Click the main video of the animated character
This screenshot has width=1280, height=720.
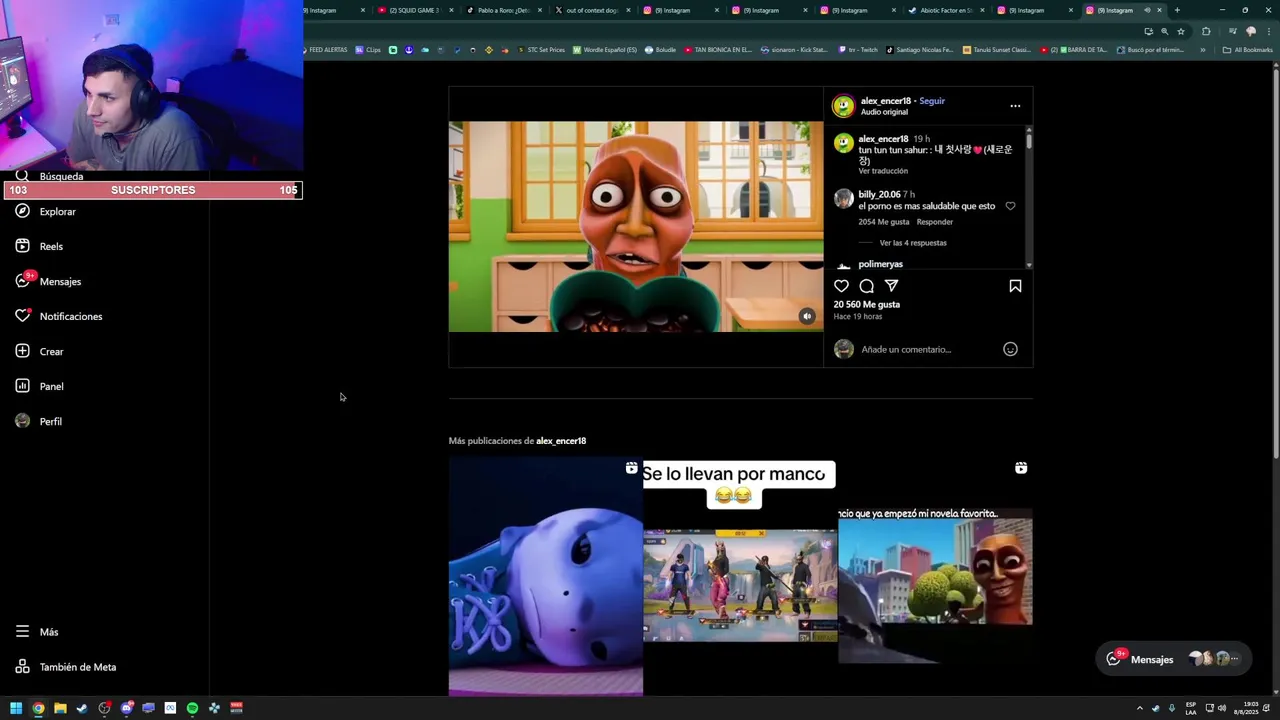pos(636,226)
